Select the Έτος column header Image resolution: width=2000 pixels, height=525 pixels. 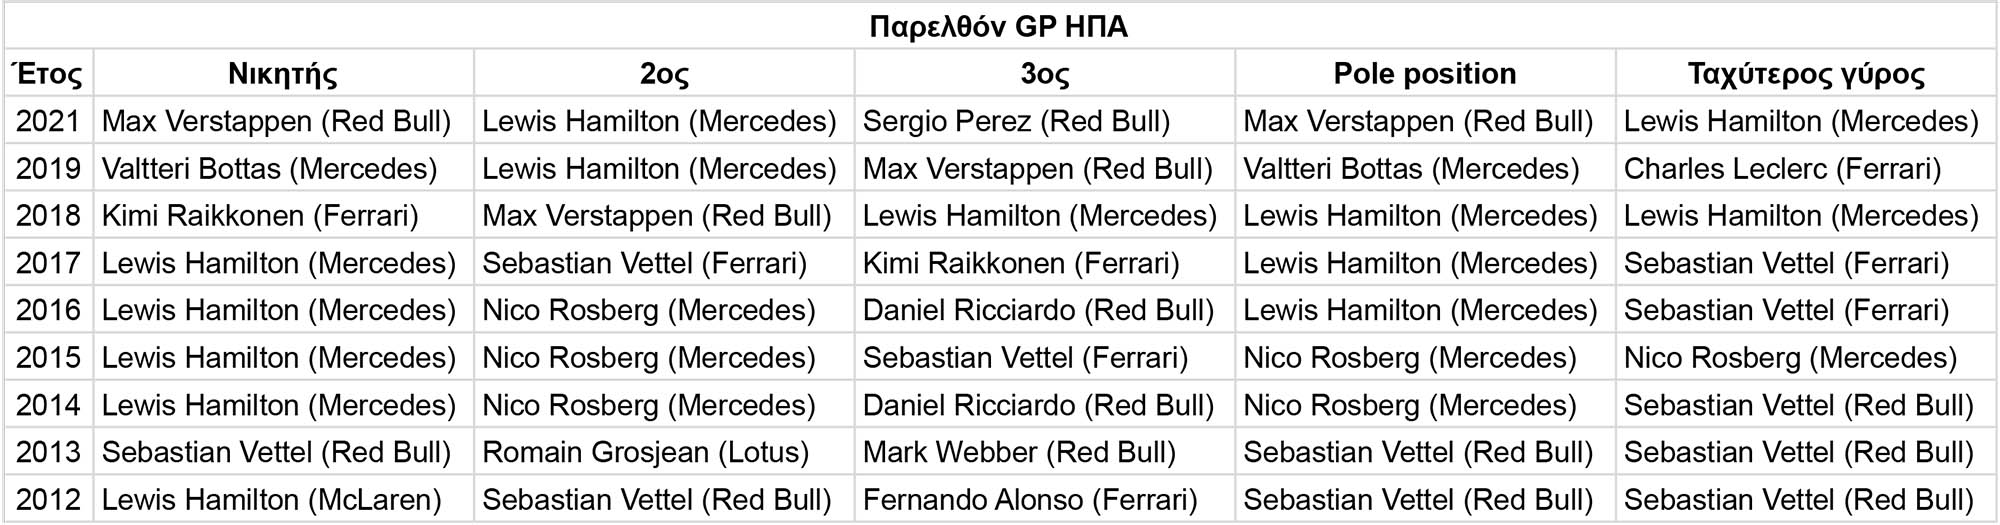(48, 74)
